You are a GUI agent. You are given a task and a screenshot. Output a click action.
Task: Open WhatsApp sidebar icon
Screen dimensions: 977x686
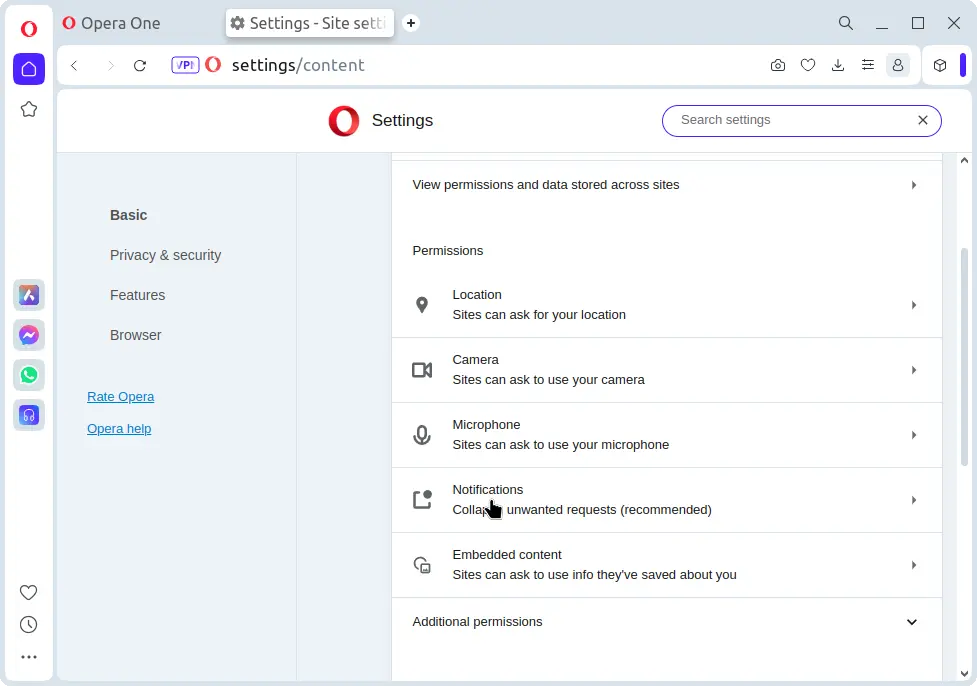click(x=29, y=375)
